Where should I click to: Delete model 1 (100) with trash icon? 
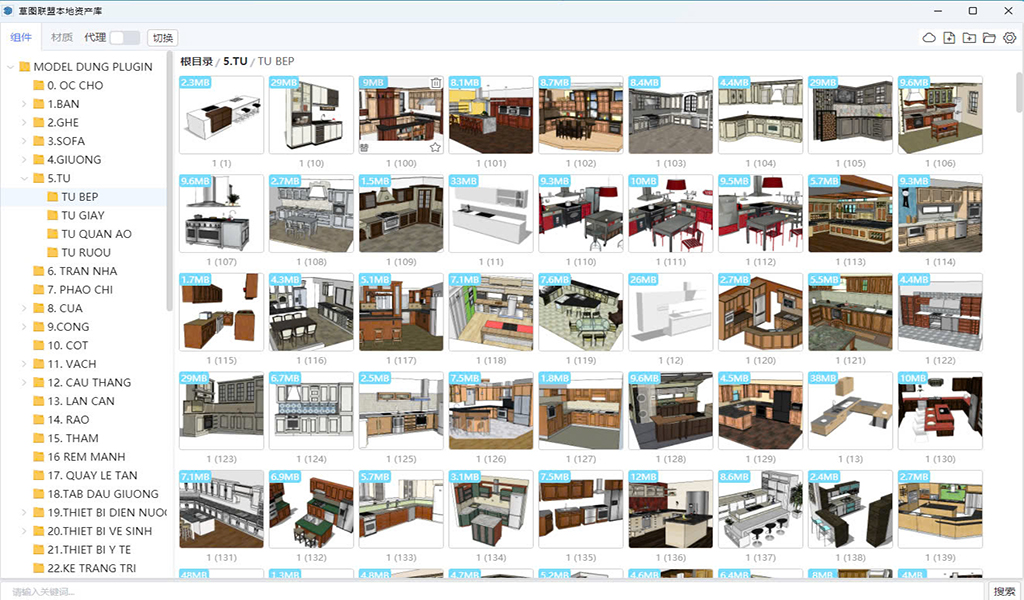click(436, 83)
